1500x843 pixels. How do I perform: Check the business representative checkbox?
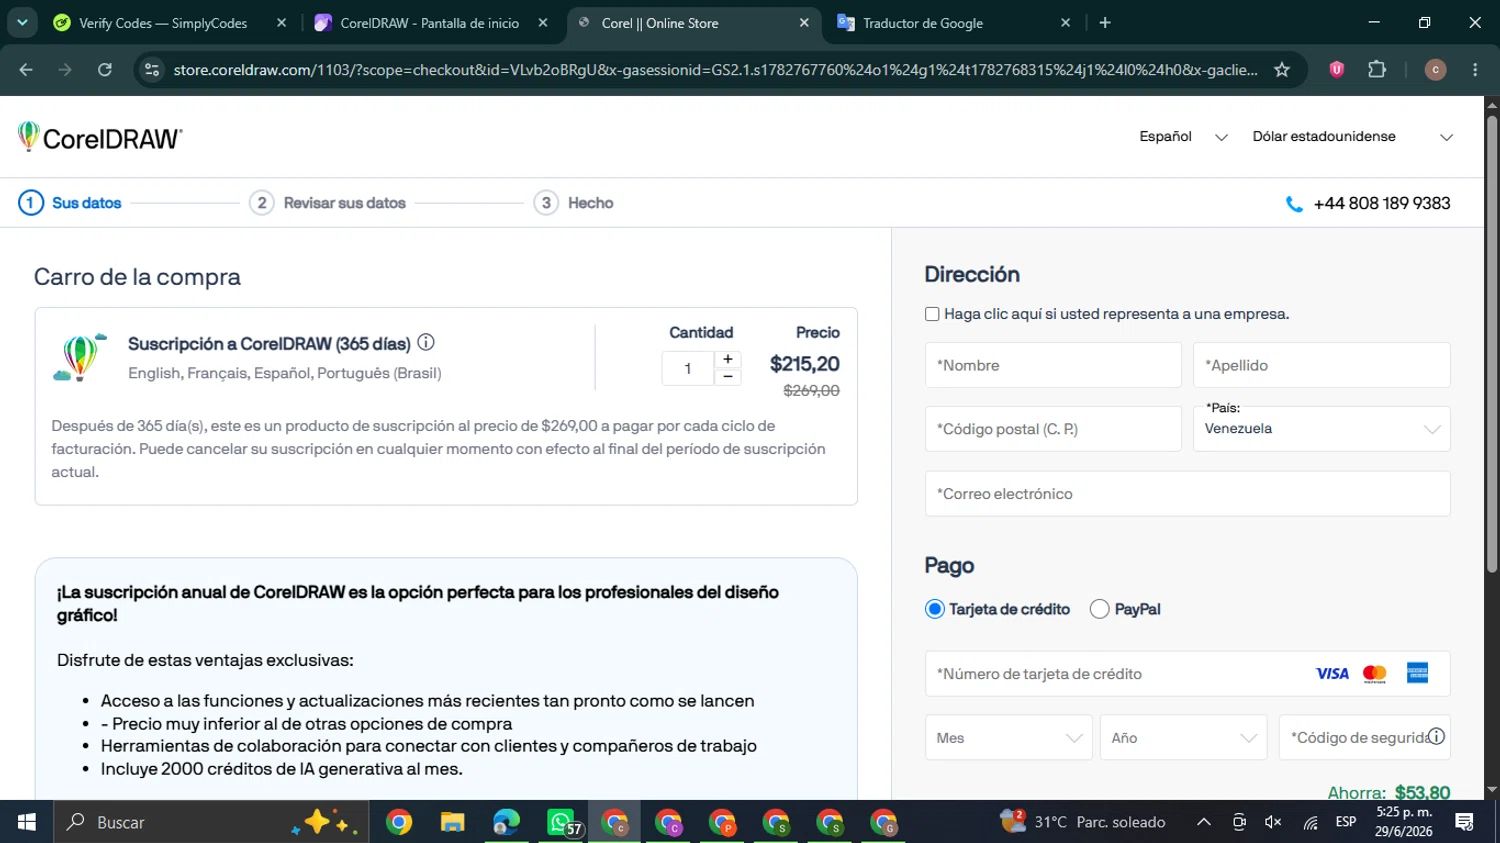pos(932,314)
